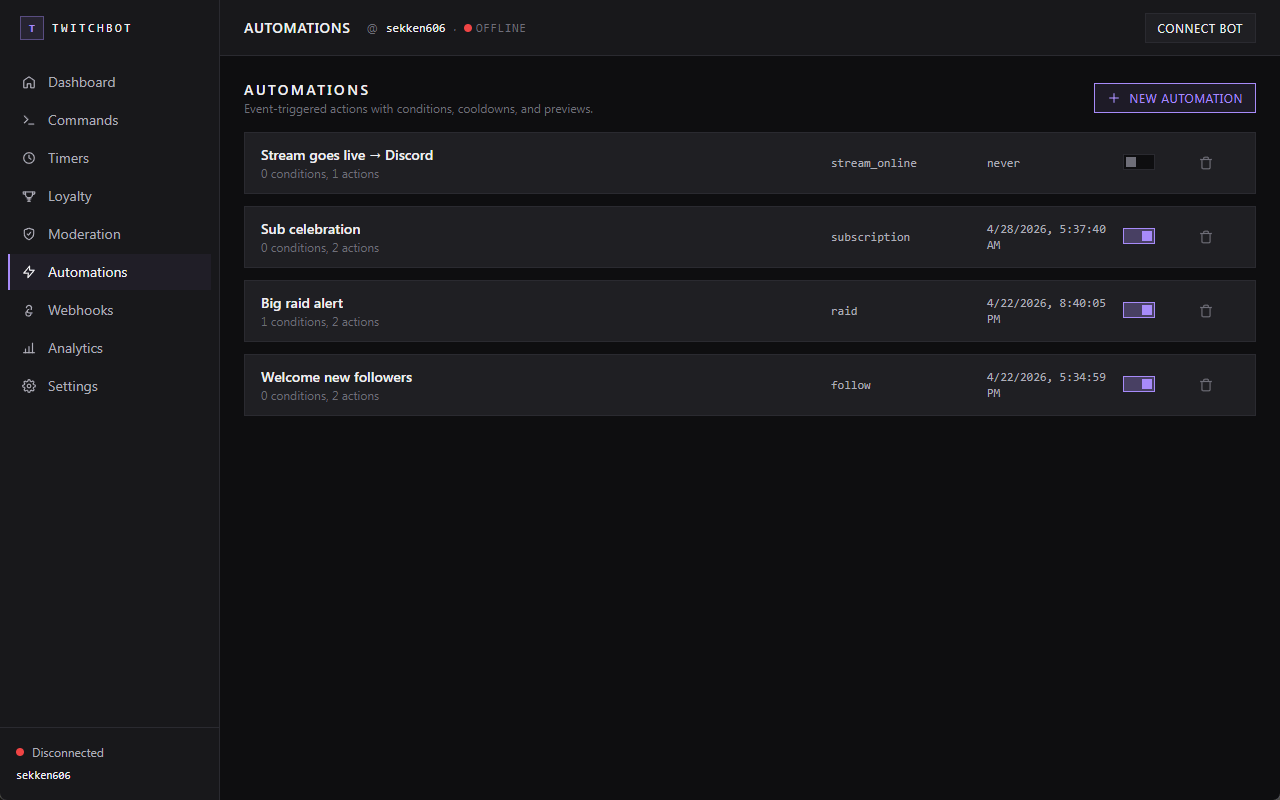The width and height of the screenshot is (1280, 800).
Task: Click the 4/22/2026, 8:40:05 PM timestamp
Action: [1046, 311]
